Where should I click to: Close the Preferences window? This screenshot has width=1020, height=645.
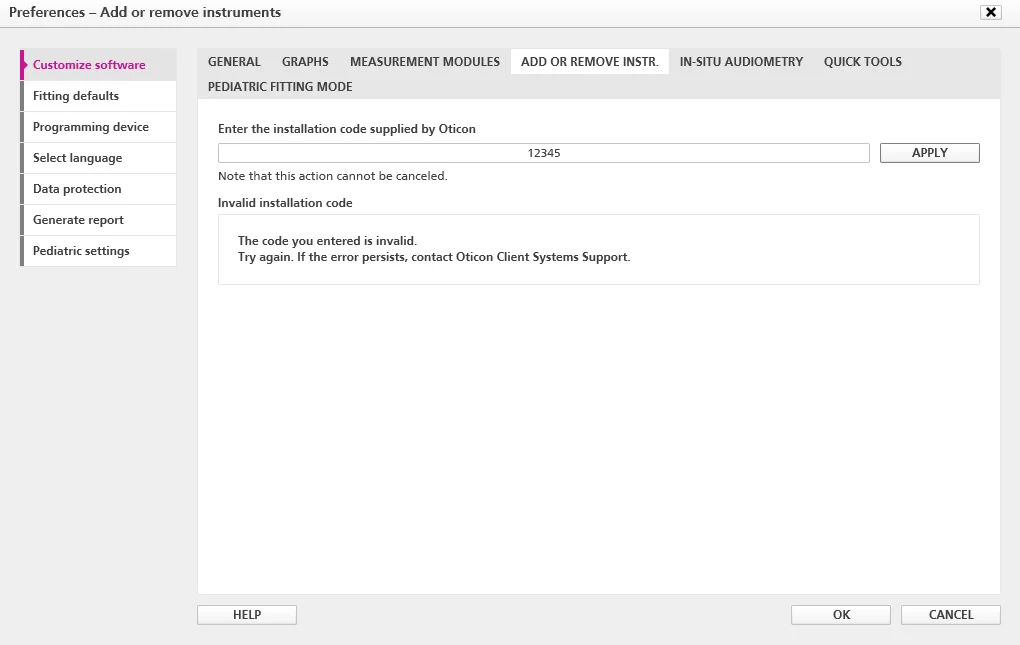pyautogui.click(x=991, y=12)
